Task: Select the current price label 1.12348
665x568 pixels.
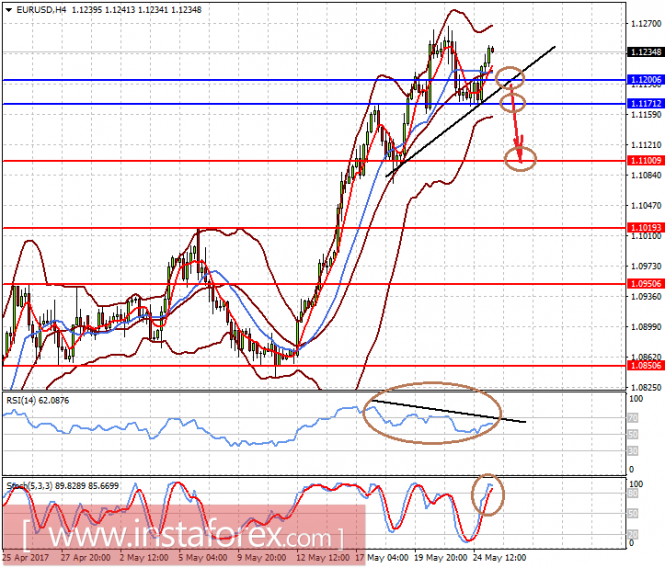Action: pyautogui.click(x=645, y=52)
